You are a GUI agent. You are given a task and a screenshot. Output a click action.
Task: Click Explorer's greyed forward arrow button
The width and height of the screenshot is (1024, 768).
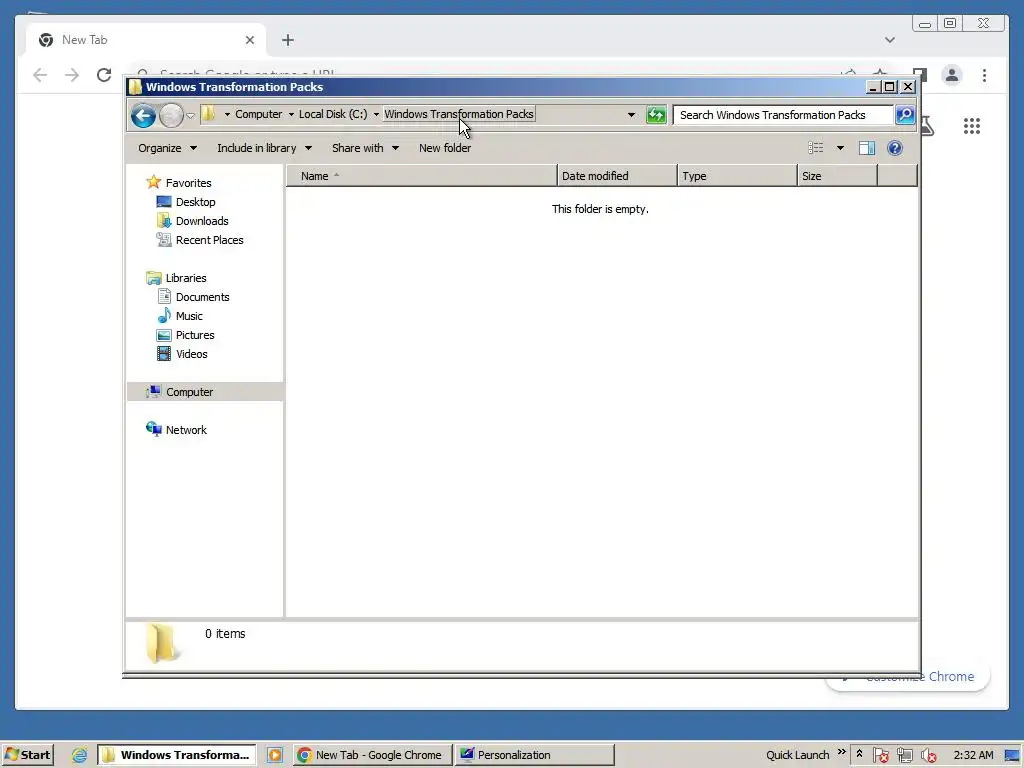tap(171, 116)
